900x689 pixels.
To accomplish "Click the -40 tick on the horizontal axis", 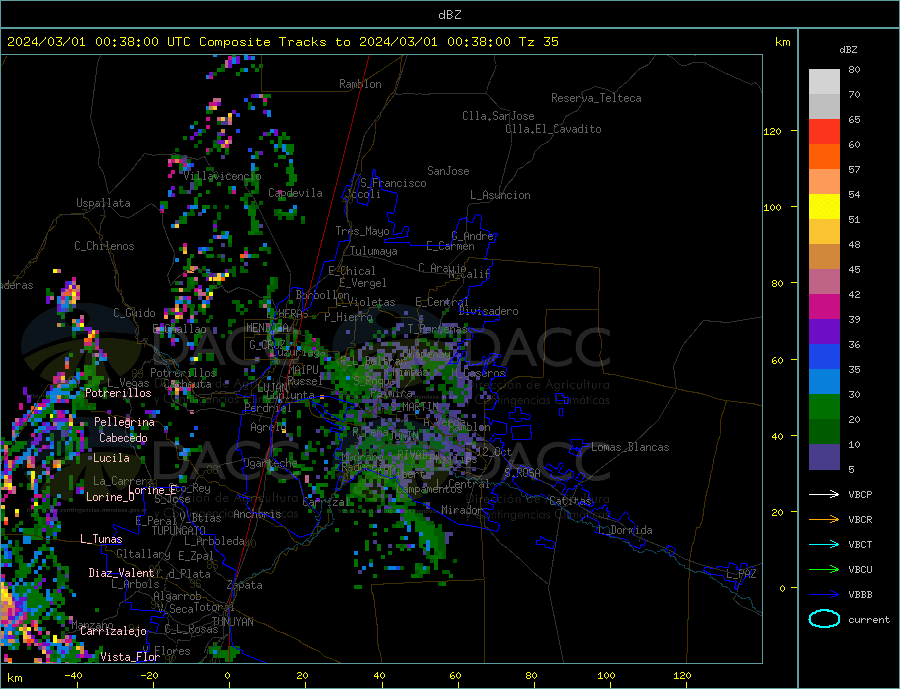I will coord(73,676).
